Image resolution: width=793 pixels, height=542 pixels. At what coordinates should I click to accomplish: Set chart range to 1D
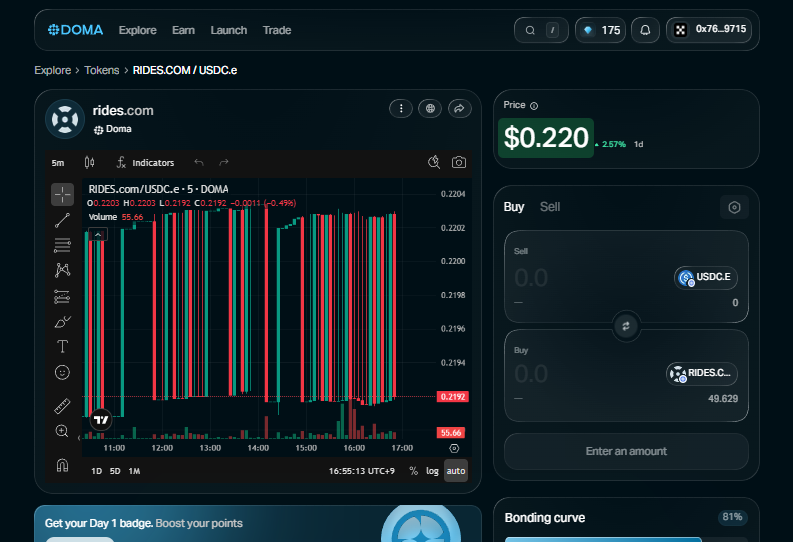pos(96,471)
